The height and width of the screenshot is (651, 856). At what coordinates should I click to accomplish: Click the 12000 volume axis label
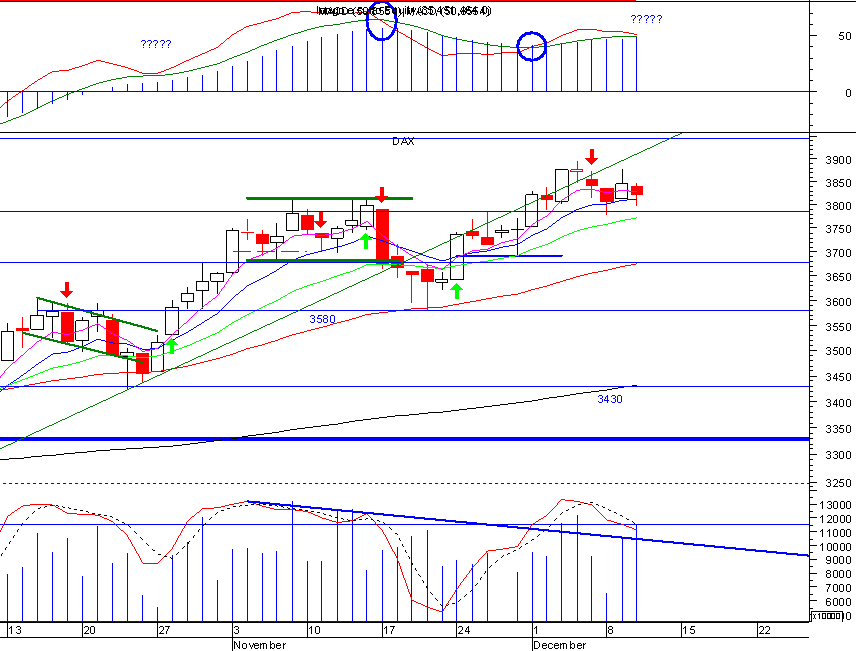click(835, 519)
